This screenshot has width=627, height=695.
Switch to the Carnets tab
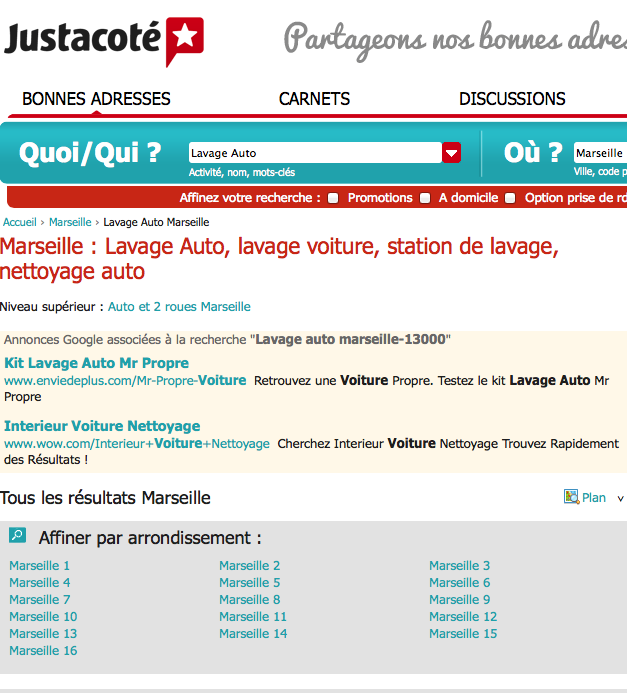[x=314, y=99]
